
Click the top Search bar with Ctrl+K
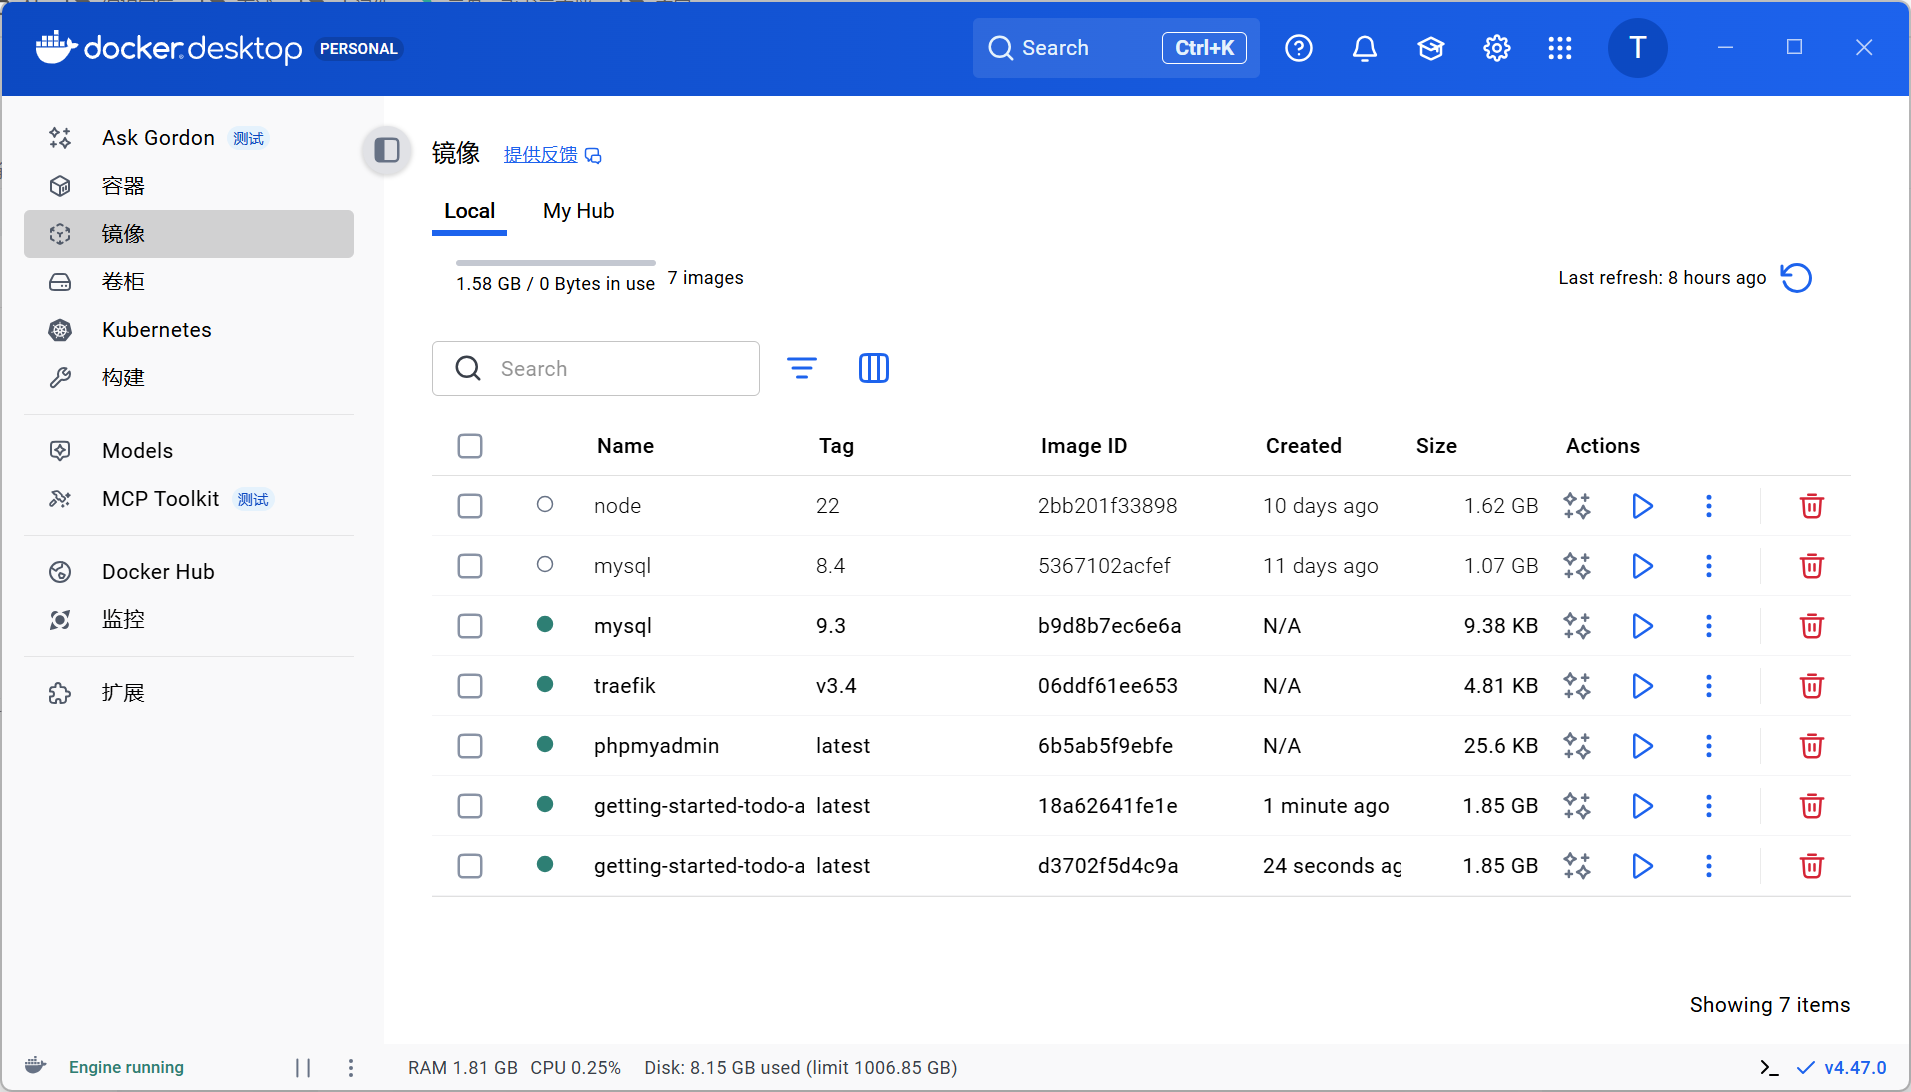tap(1116, 48)
